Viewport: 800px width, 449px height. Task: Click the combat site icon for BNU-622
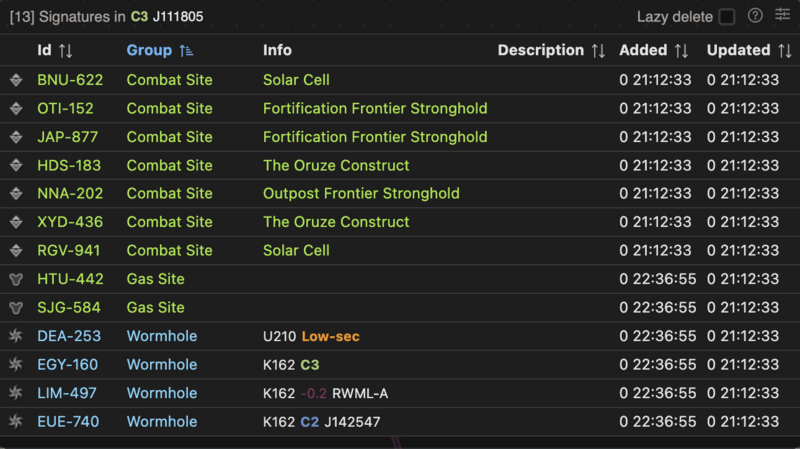tap(16, 80)
